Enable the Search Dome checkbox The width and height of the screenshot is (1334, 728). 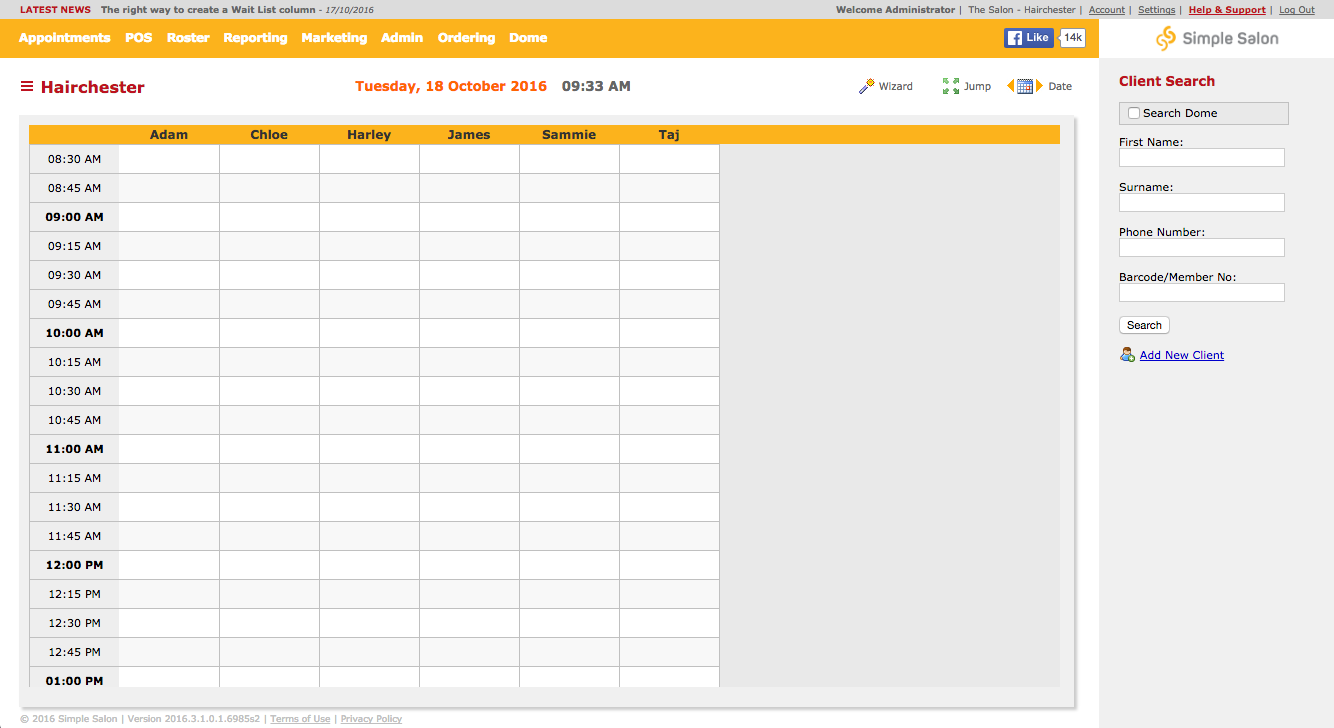pos(1134,113)
